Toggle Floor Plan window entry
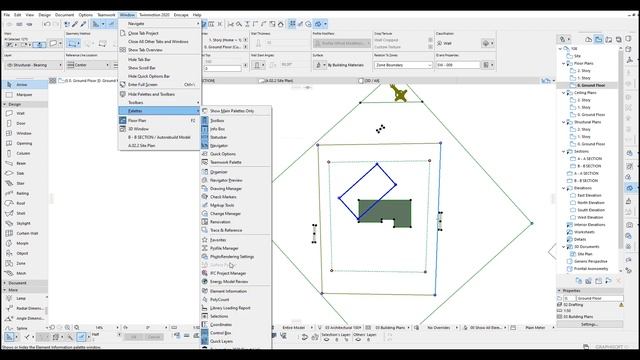Screen dimensions: 640x360 [x=159, y=121]
